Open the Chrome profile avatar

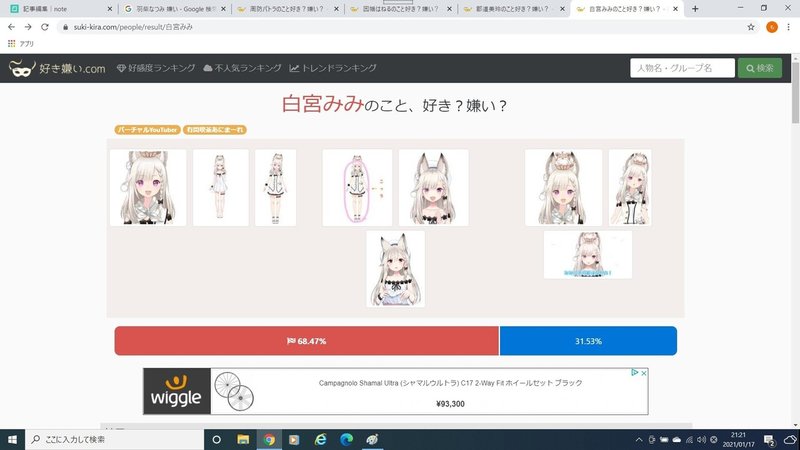point(772,27)
